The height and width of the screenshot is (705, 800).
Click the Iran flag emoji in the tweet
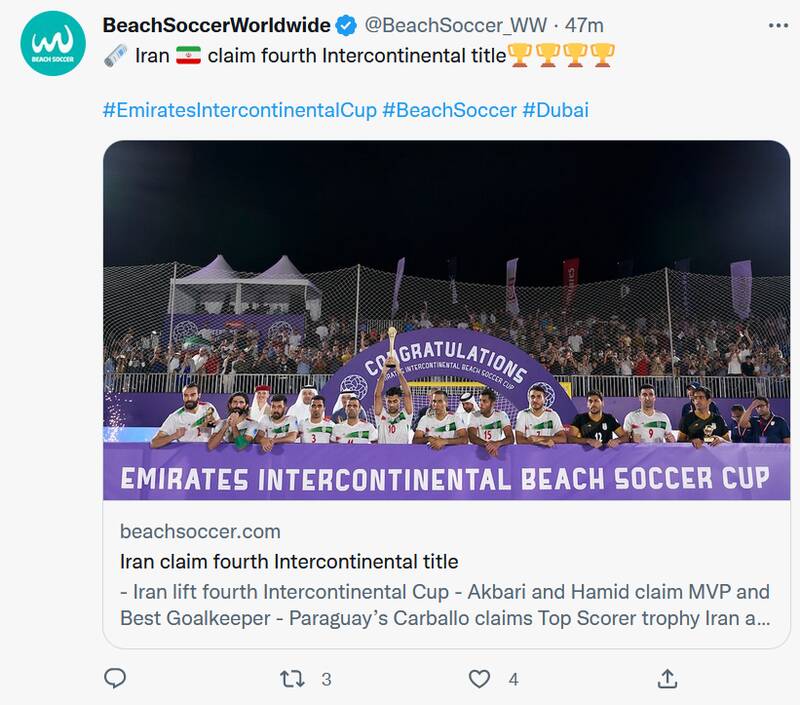click(x=188, y=56)
